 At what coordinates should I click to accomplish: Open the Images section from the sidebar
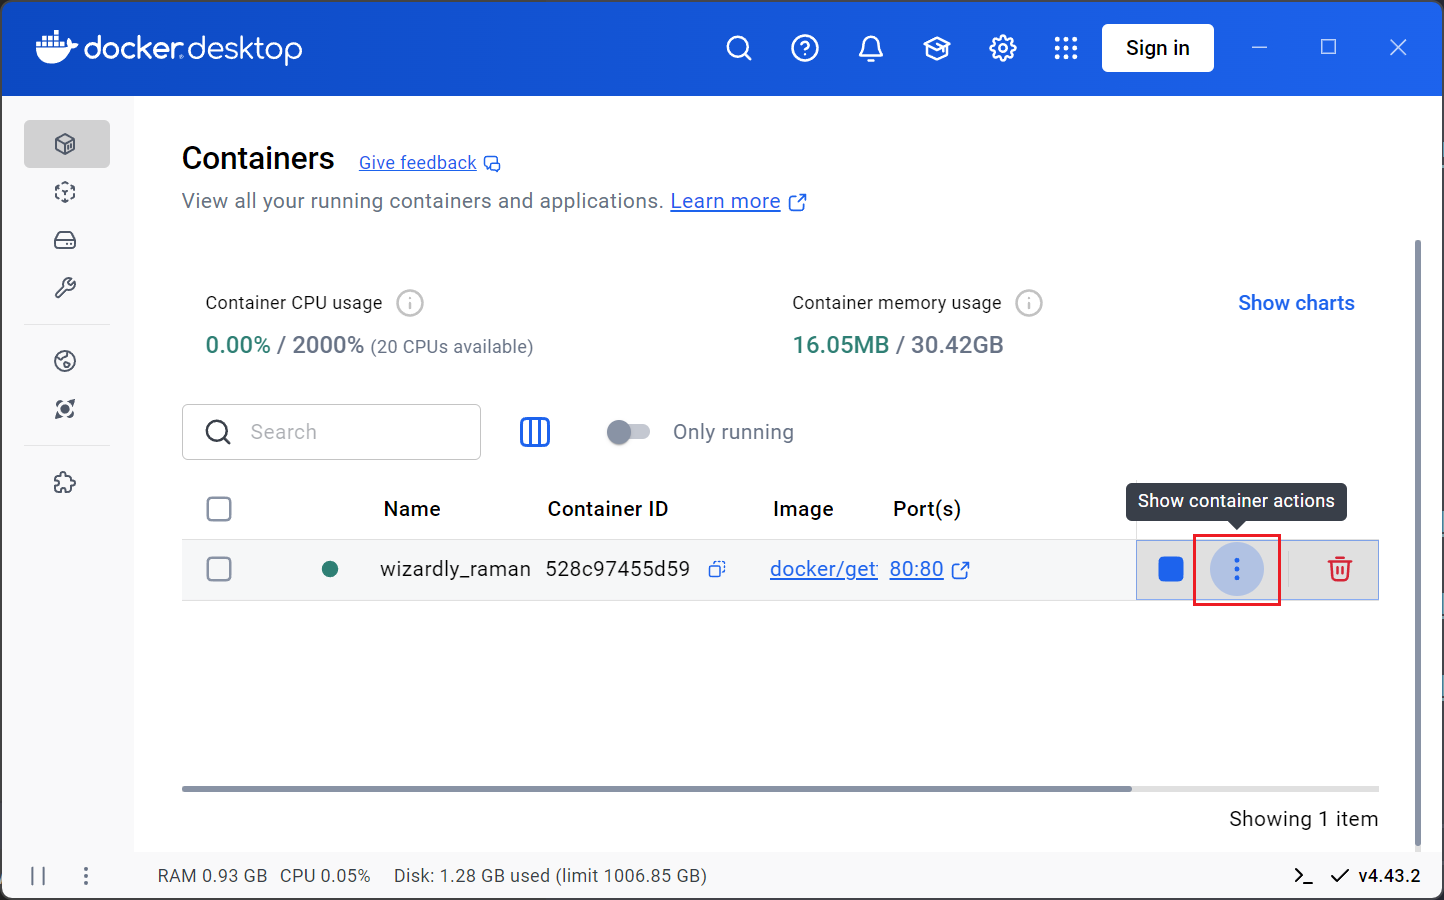tap(65, 192)
